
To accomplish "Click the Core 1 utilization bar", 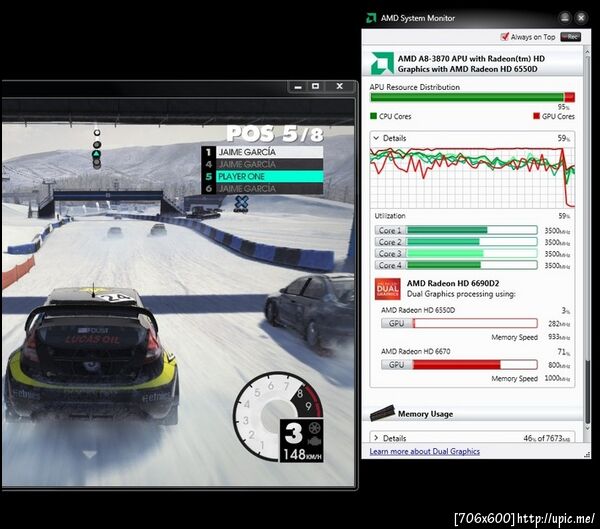I will (472, 230).
